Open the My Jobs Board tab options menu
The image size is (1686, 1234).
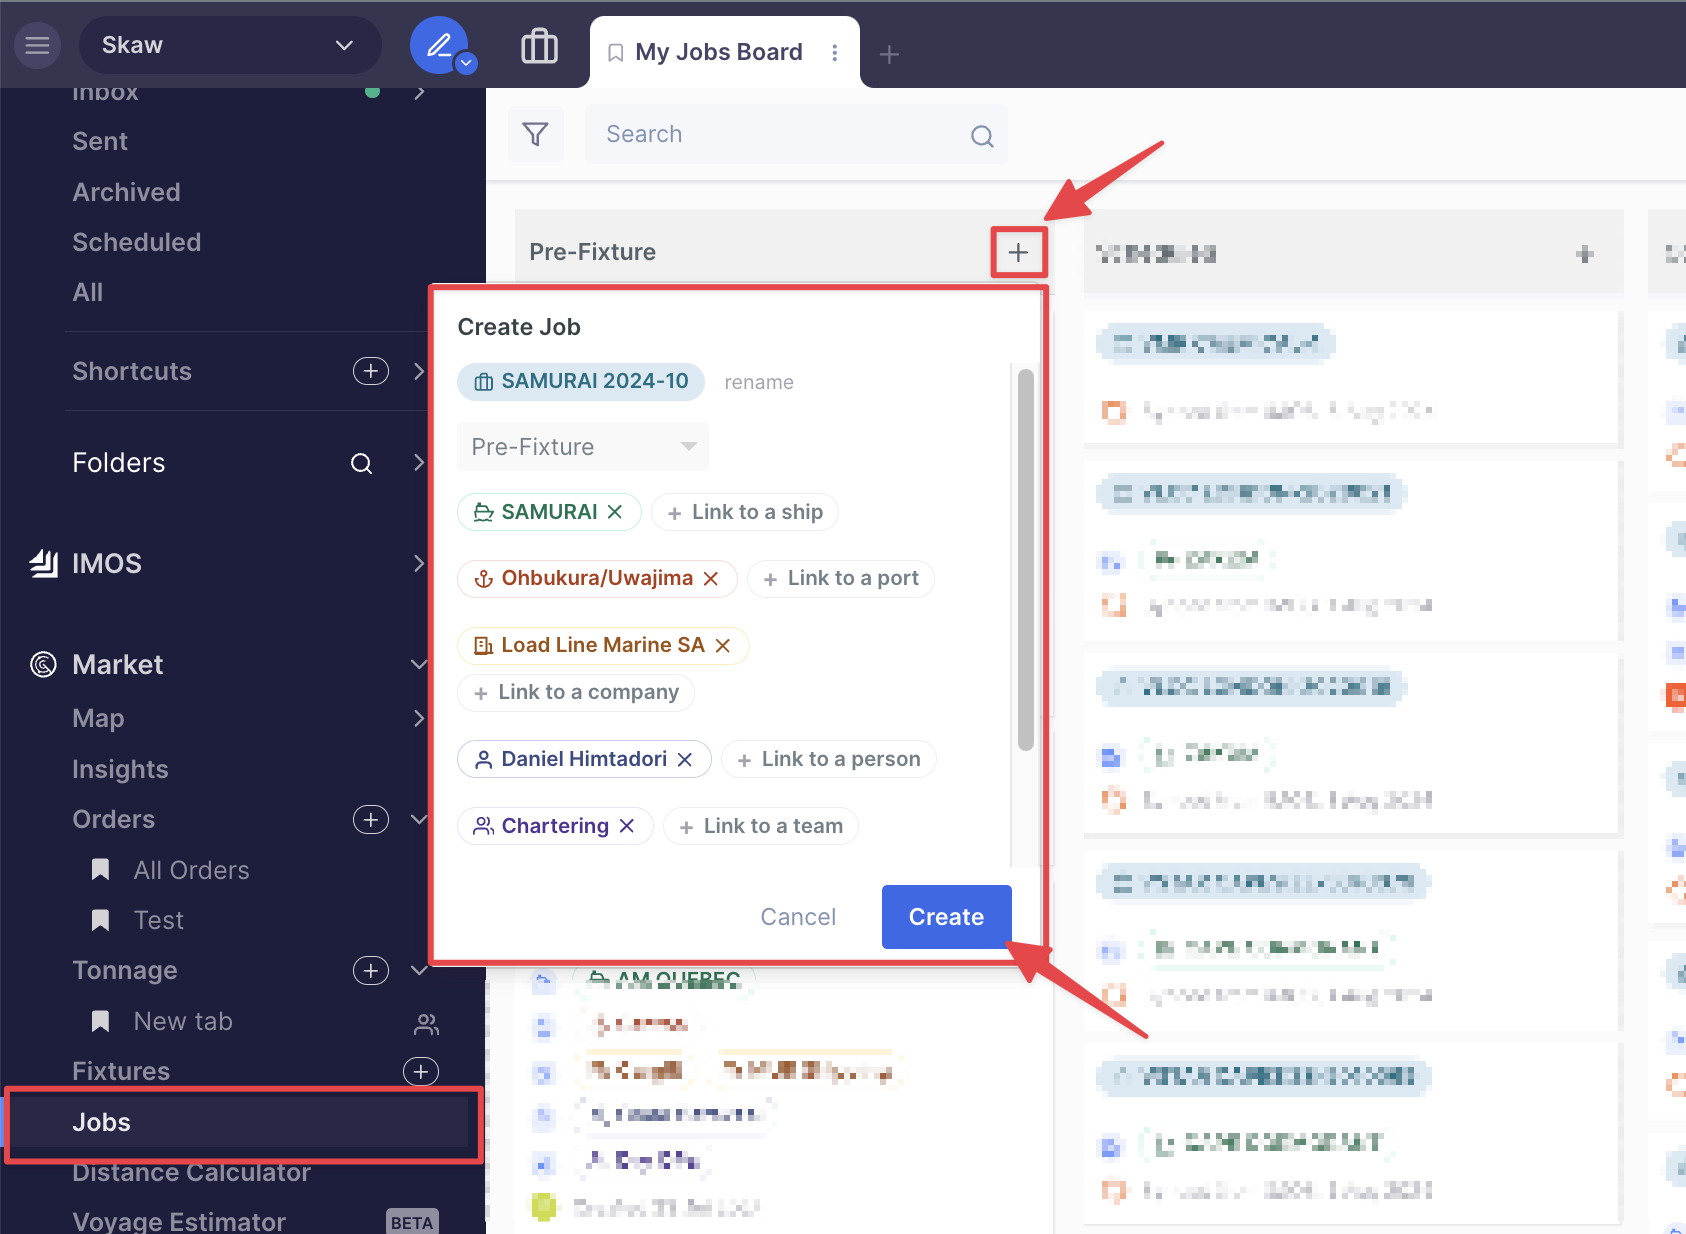point(835,53)
